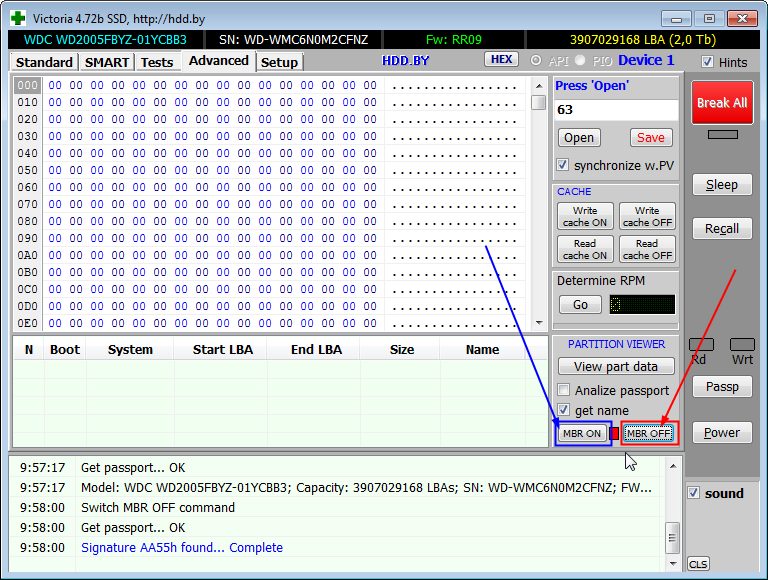Select the PIO radio button
The width and height of the screenshot is (768, 580).
click(578, 61)
